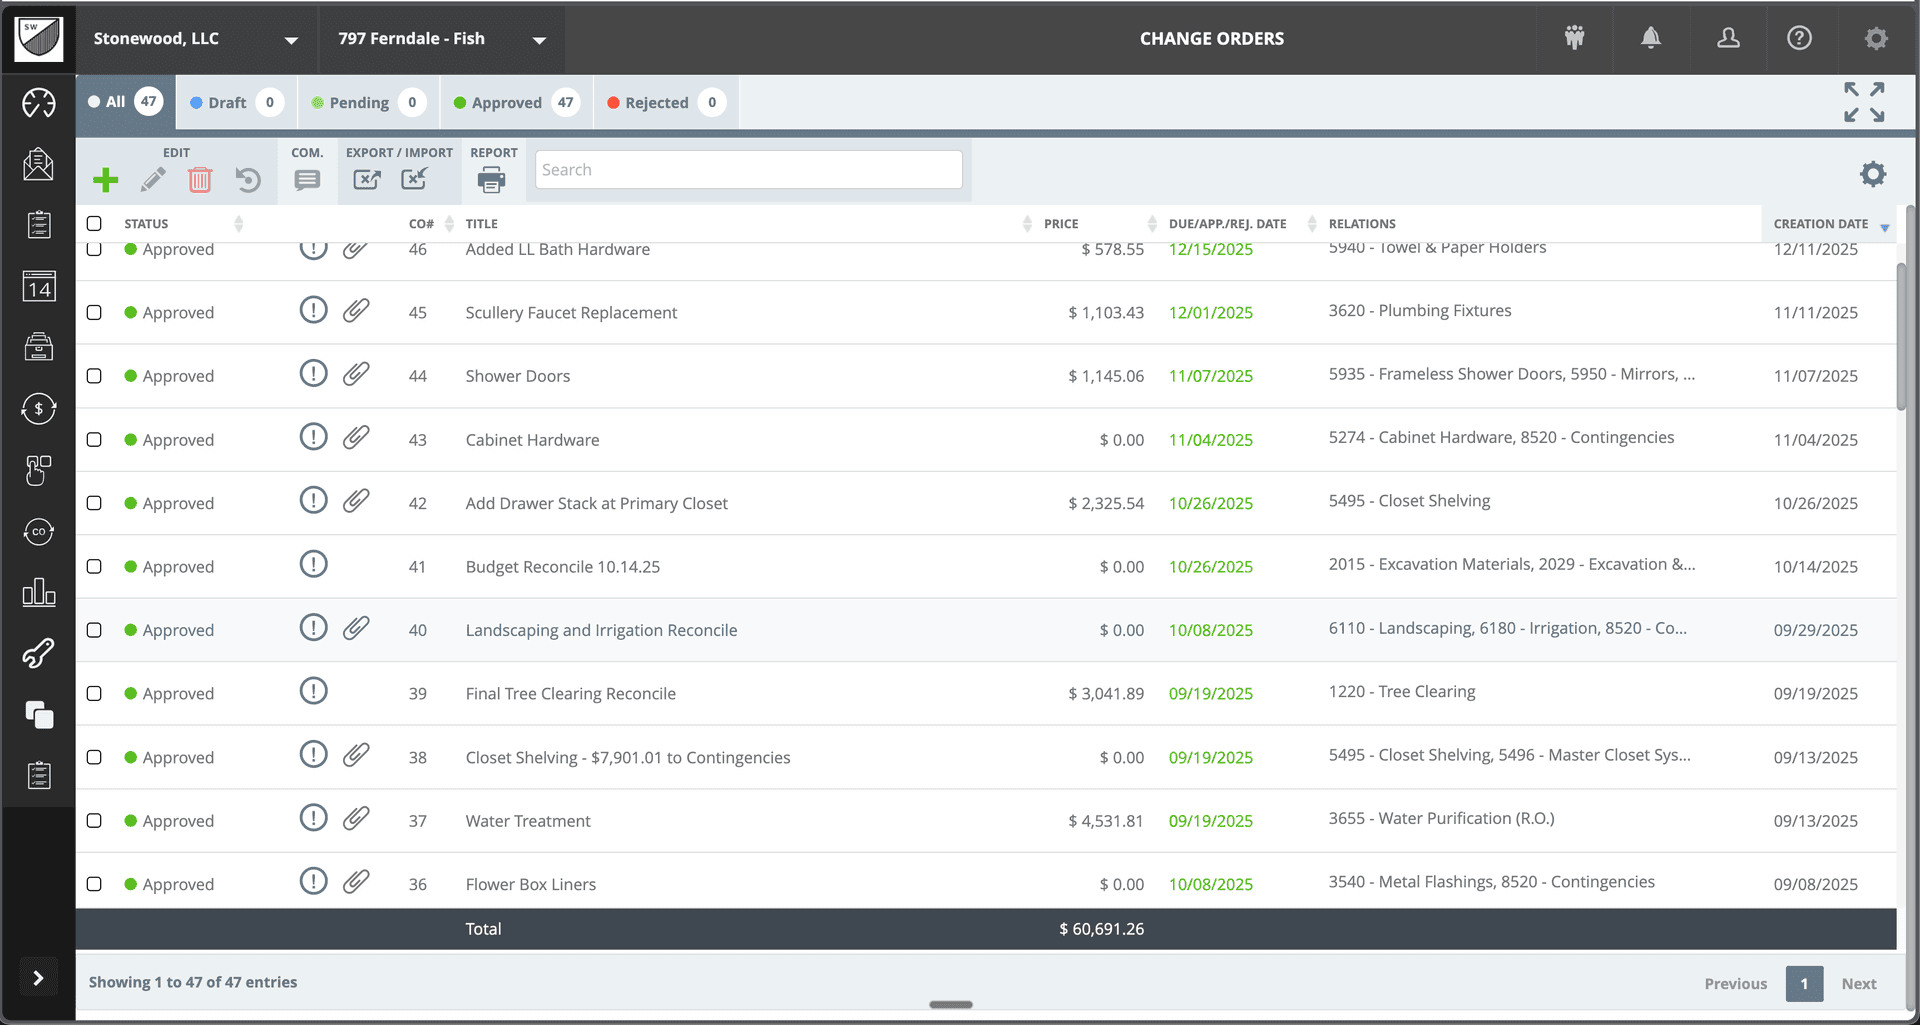The width and height of the screenshot is (1920, 1025).
Task: Switch to the Approved tab
Action: pos(514,102)
